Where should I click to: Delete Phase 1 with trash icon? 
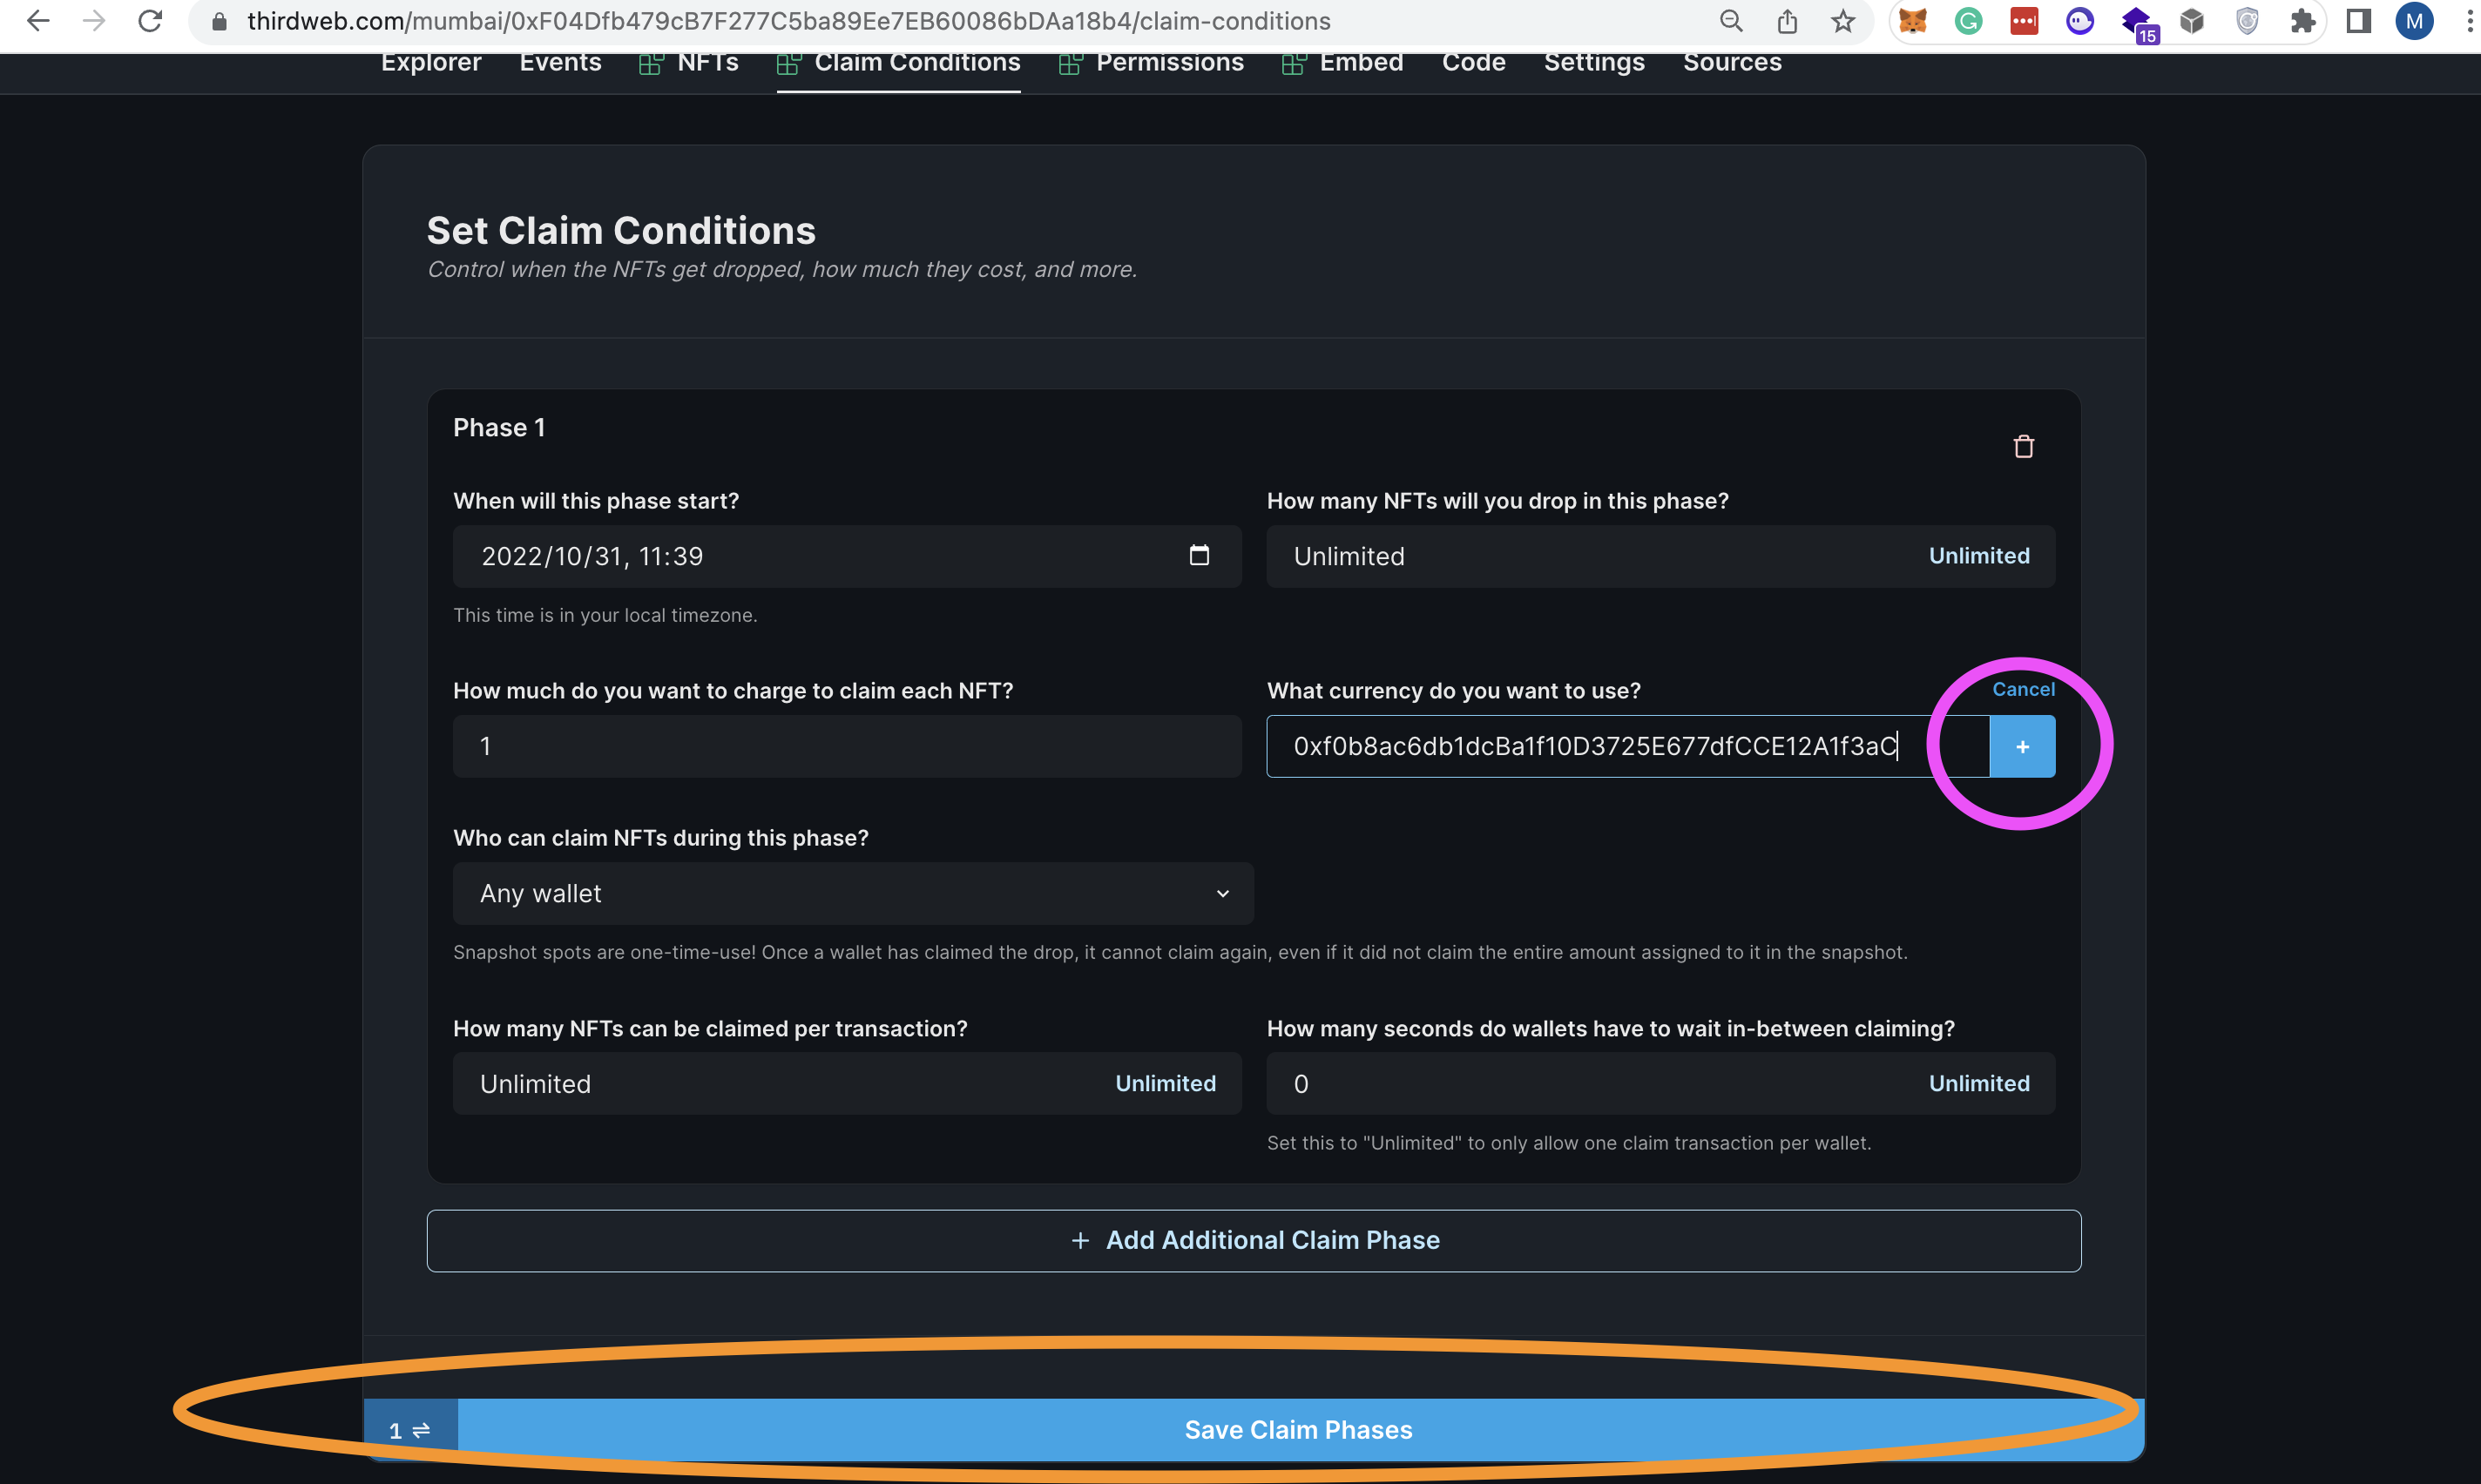point(2023,447)
